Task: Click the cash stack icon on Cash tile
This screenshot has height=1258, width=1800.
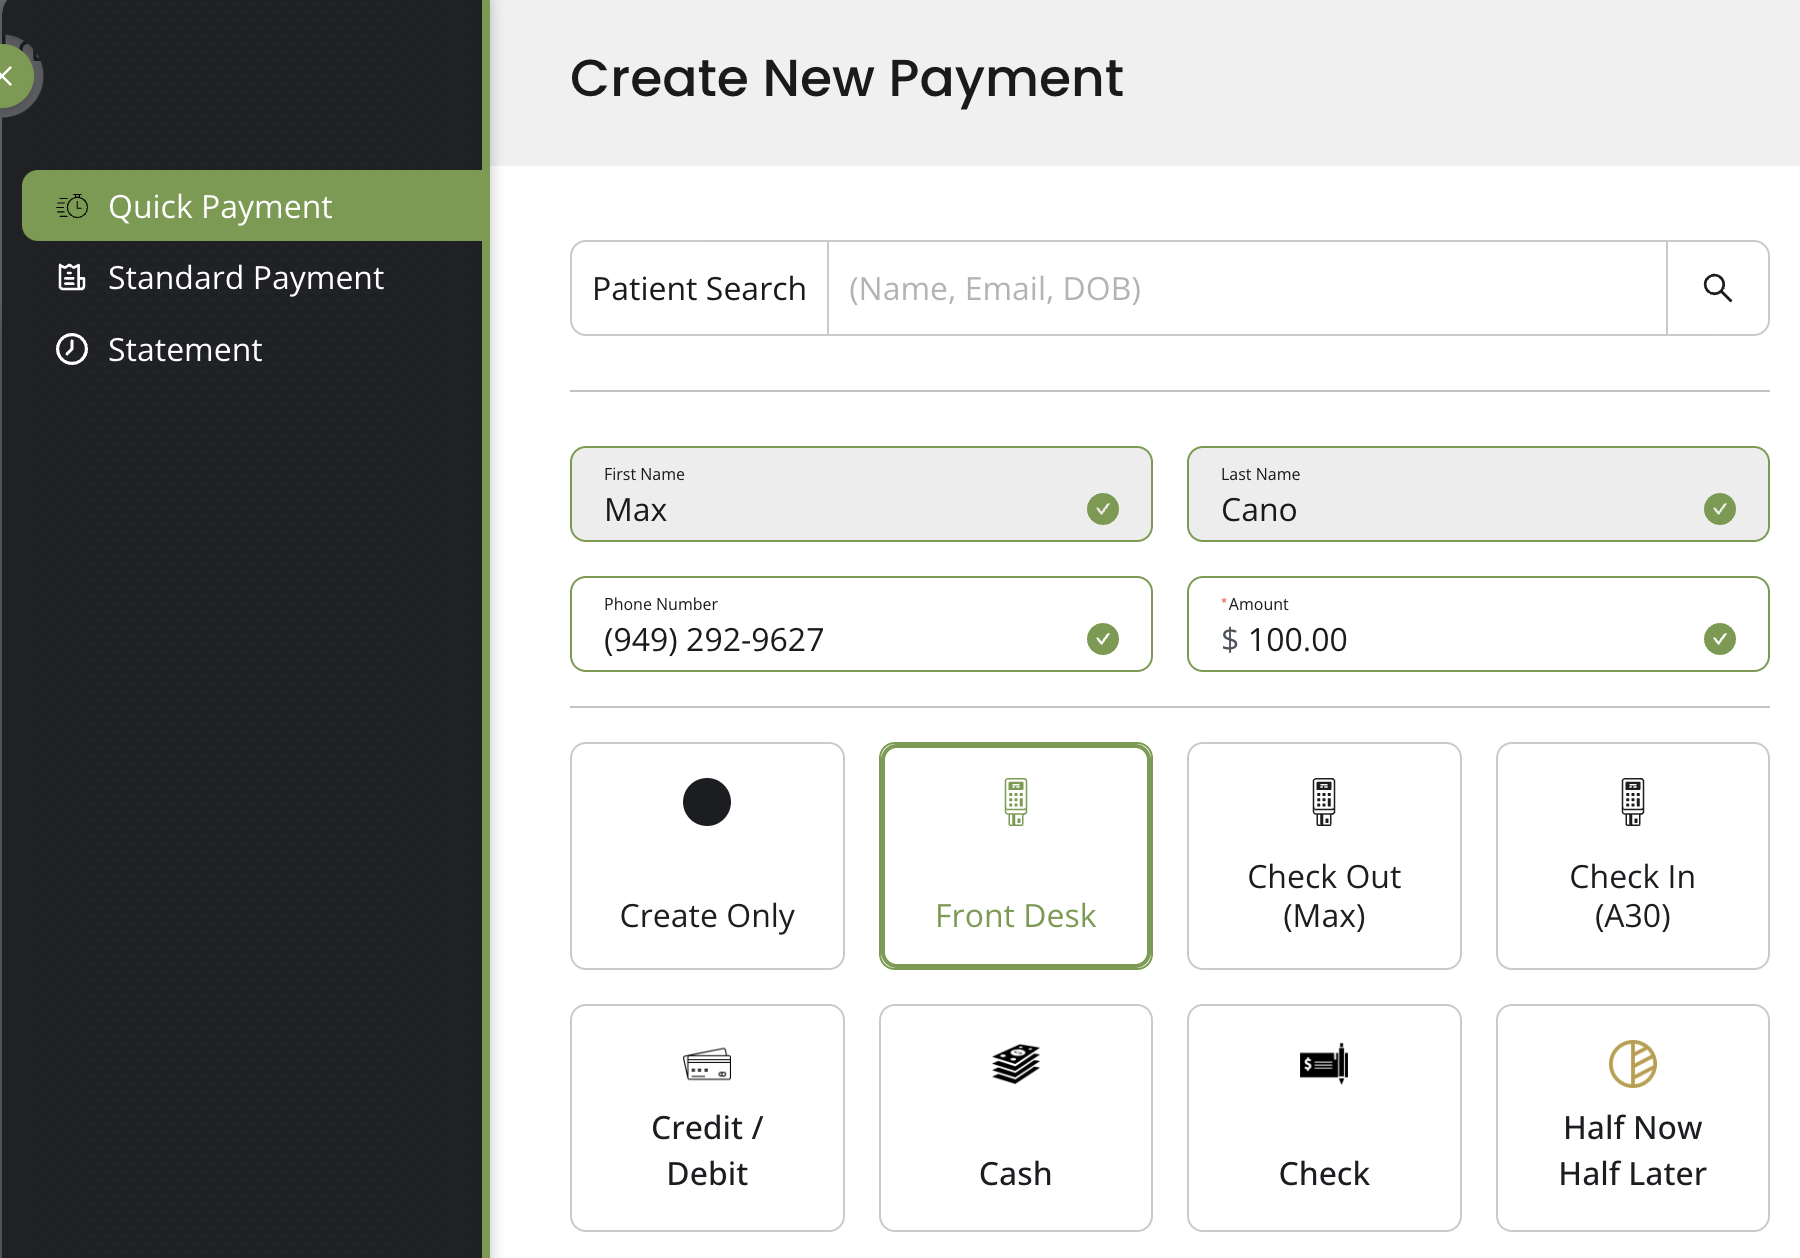Action: click(1015, 1064)
